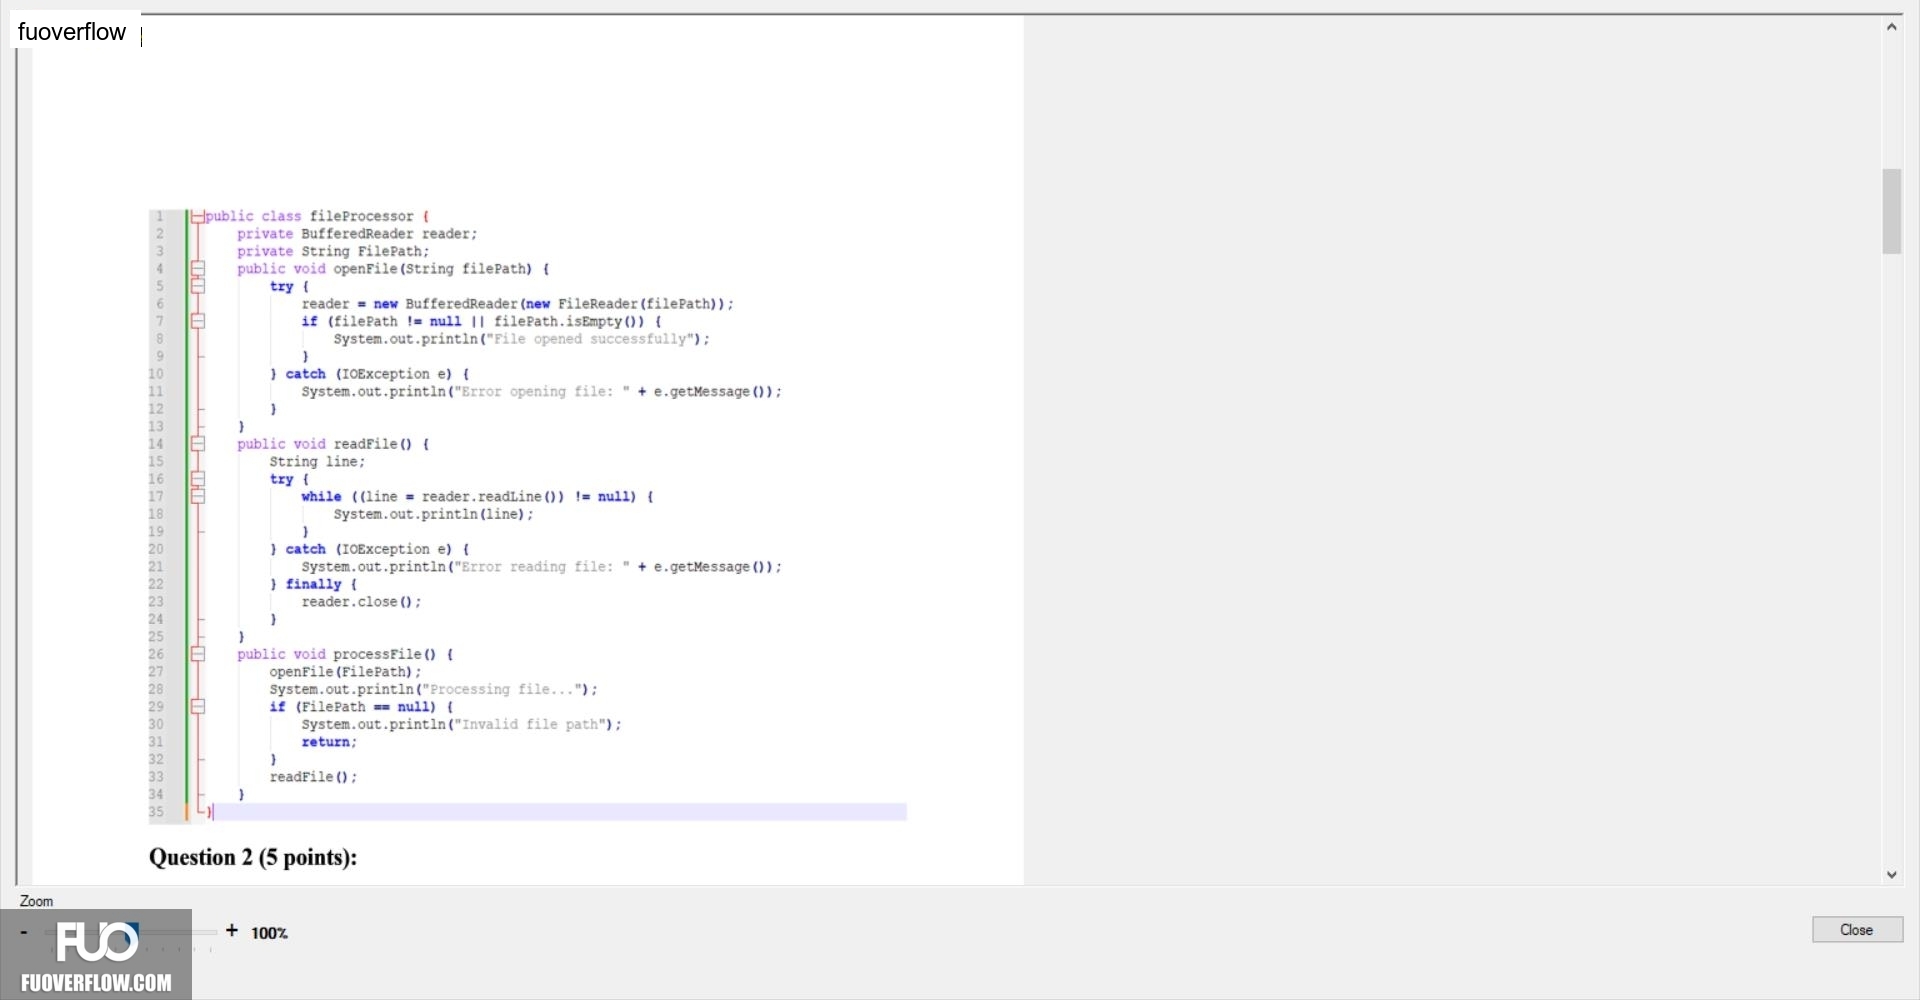Click the scroll down arrow
Screen dimensions: 1920x1000
click(1891, 874)
